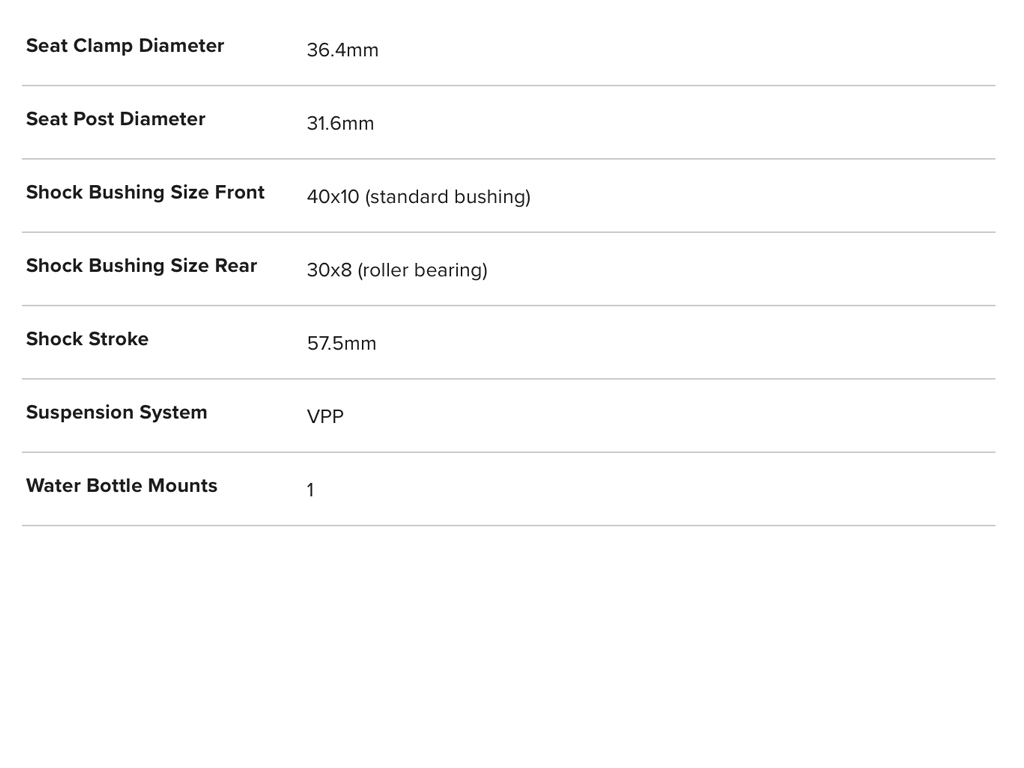Screen dimensions: 1024x768
Task: Click the Seat Post Diameter label
Action: point(115,119)
